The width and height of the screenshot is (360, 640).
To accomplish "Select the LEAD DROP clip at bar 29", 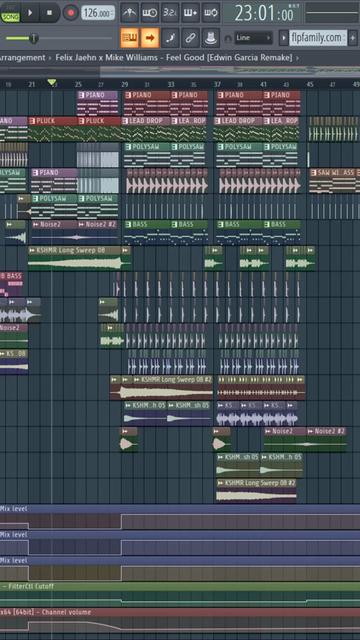I will 147,129.
